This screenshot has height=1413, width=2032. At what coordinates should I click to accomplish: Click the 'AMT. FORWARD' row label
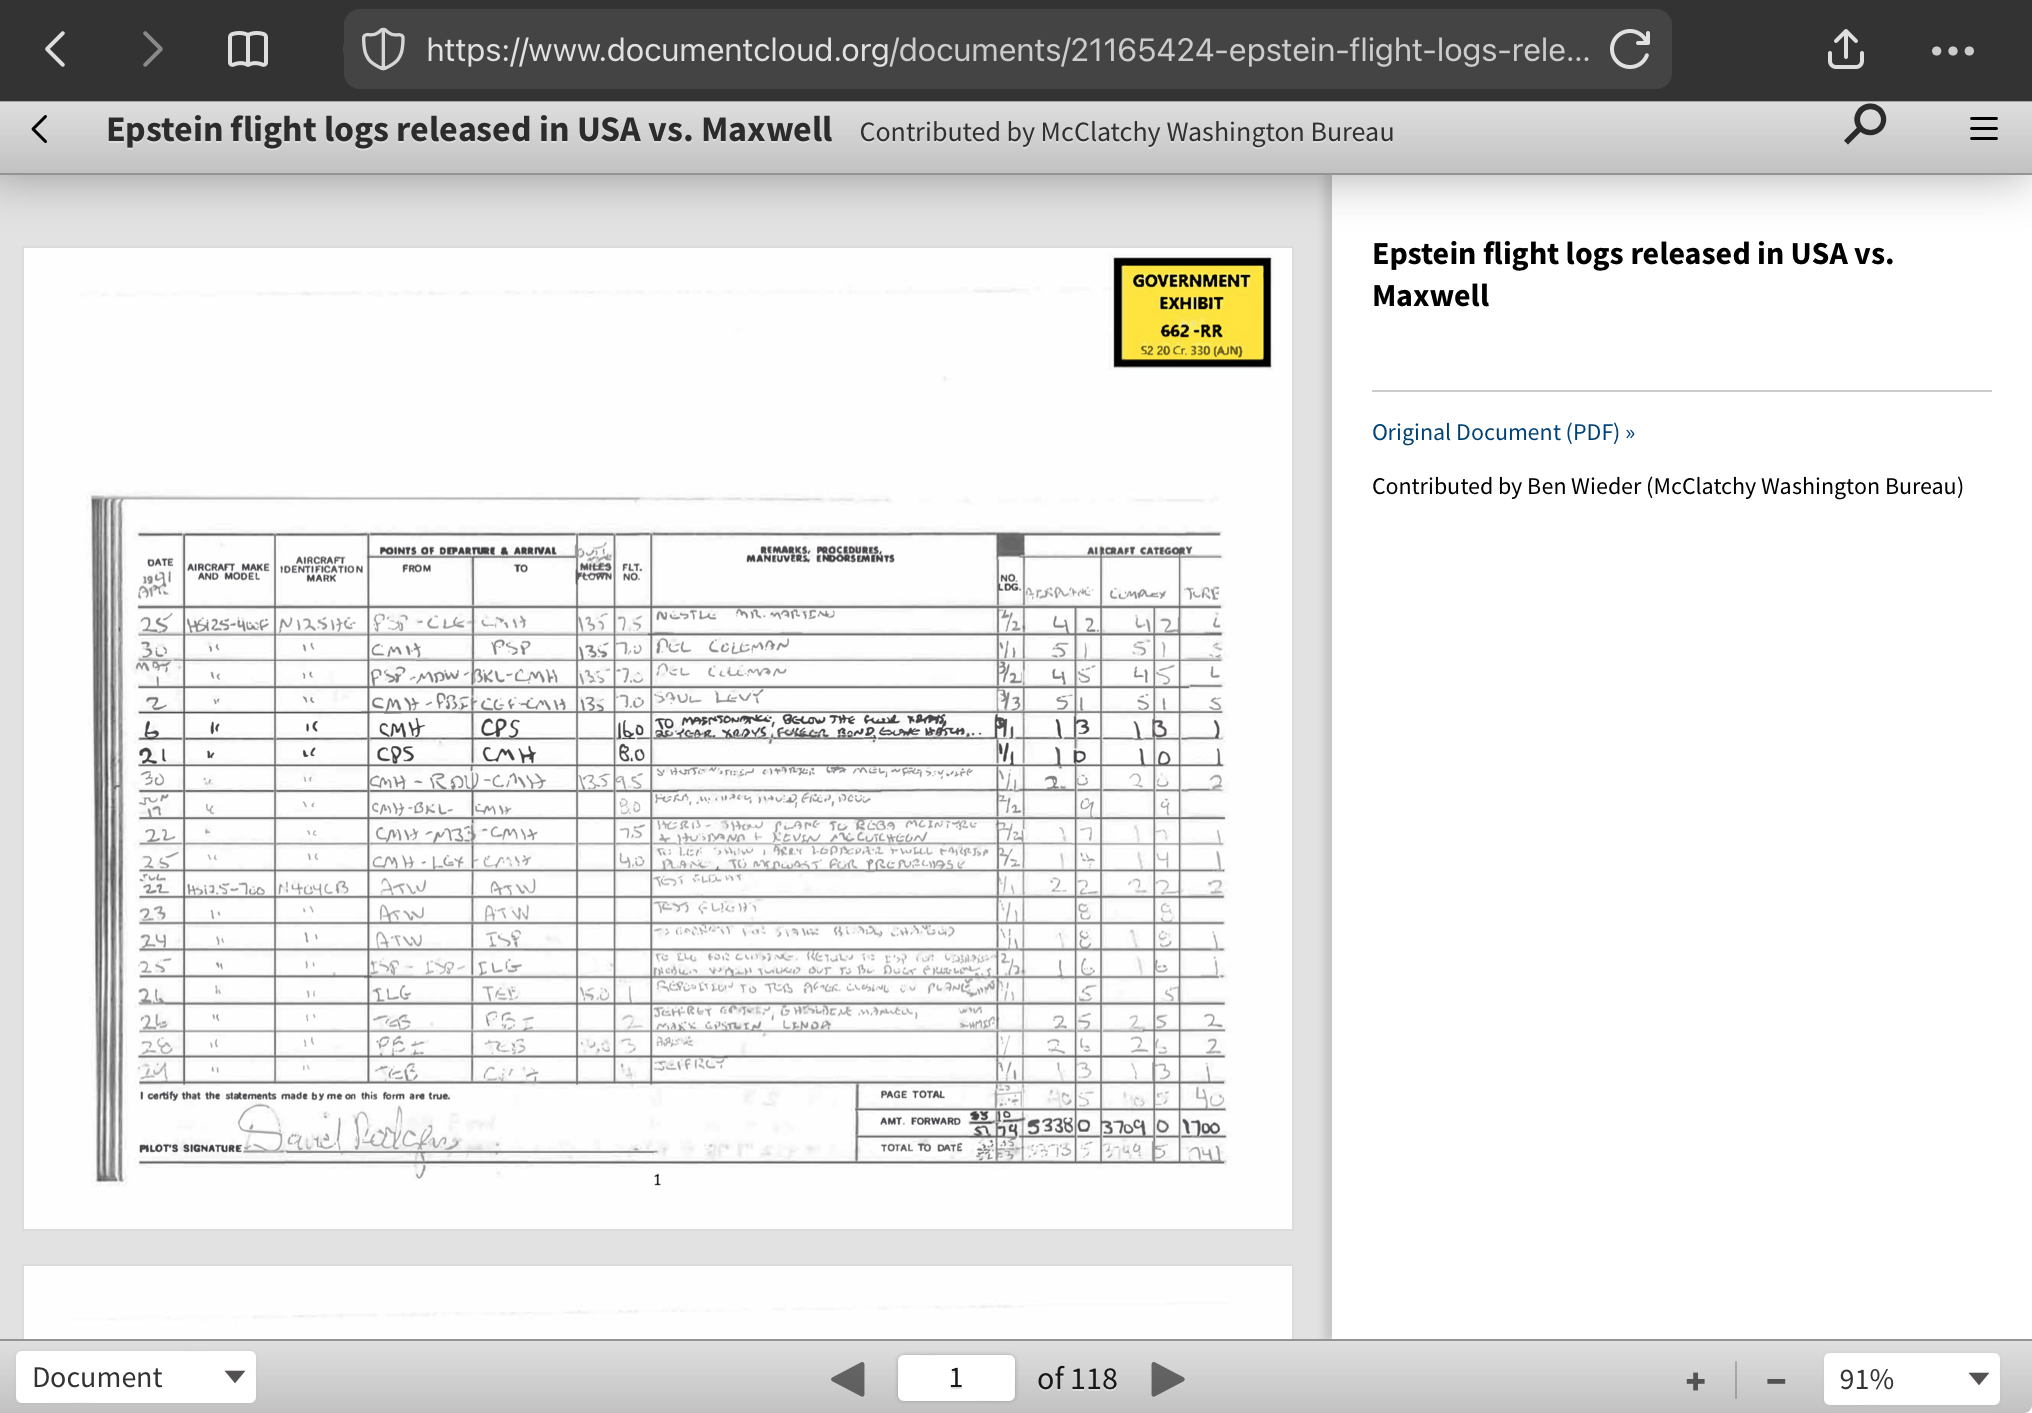click(919, 1121)
